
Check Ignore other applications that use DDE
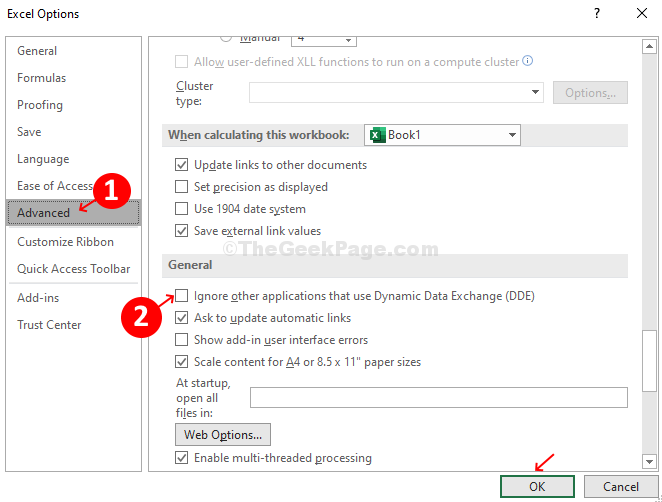tap(182, 296)
